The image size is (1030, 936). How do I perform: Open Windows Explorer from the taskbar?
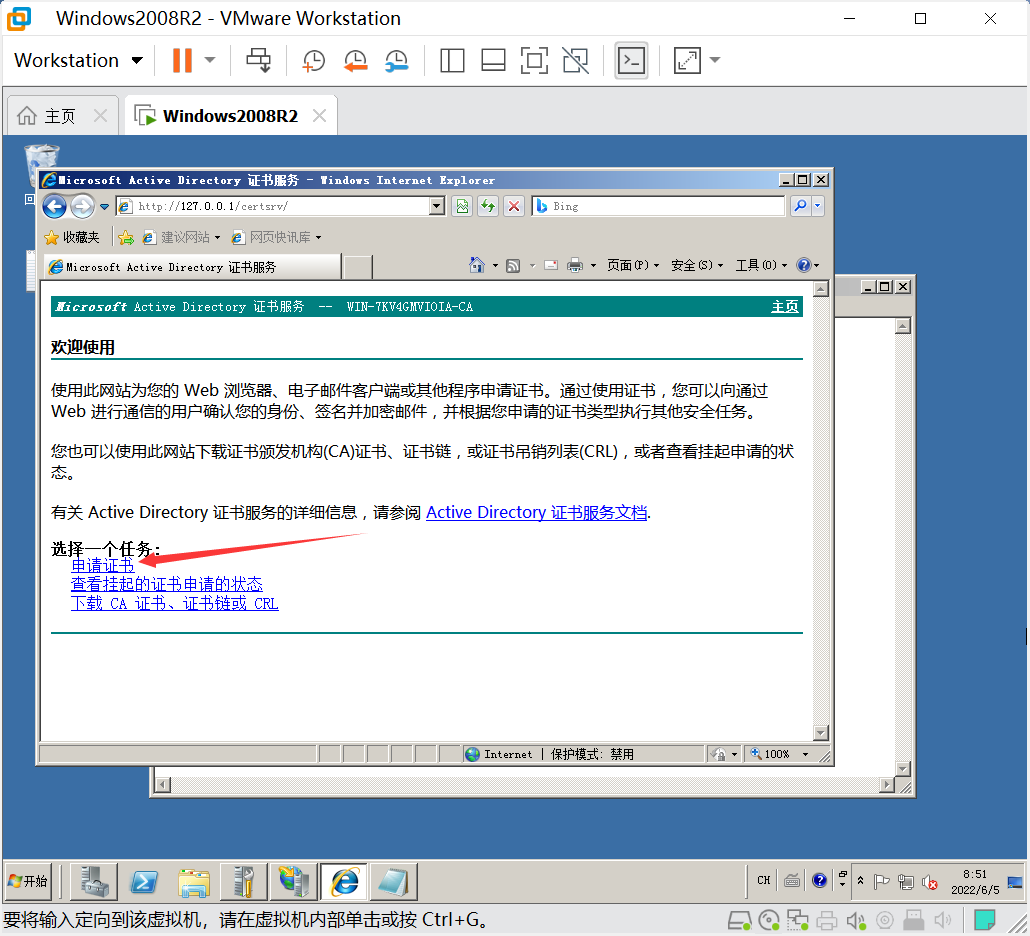pyautogui.click(x=193, y=881)
